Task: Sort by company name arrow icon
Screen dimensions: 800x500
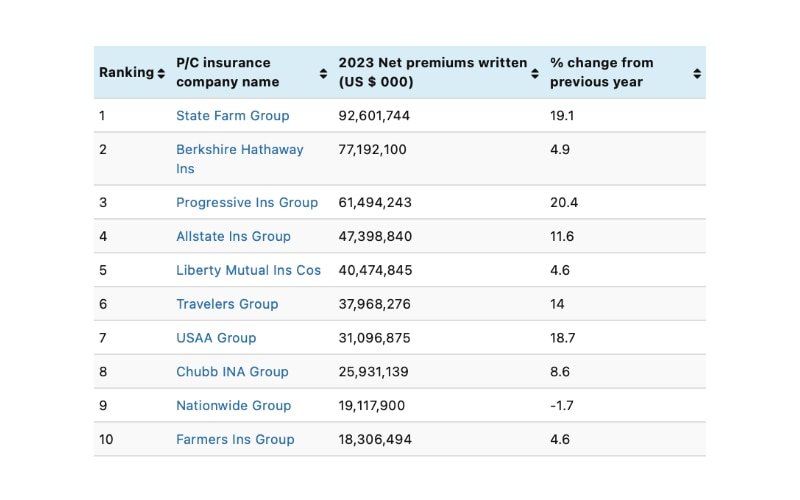Action: [x=323, y=73]
